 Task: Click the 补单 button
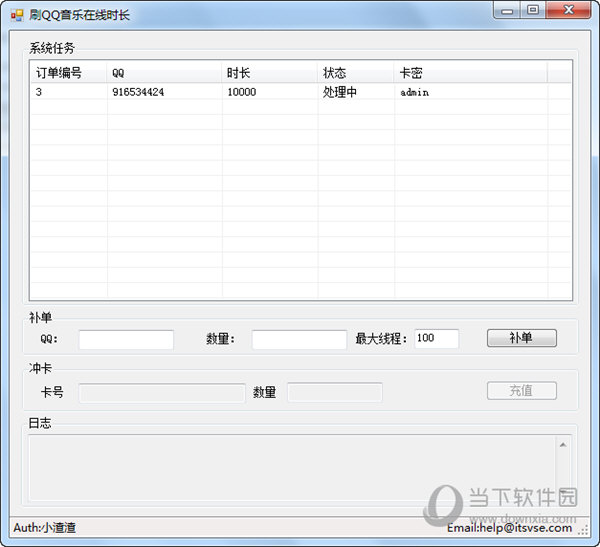[522, 338]
